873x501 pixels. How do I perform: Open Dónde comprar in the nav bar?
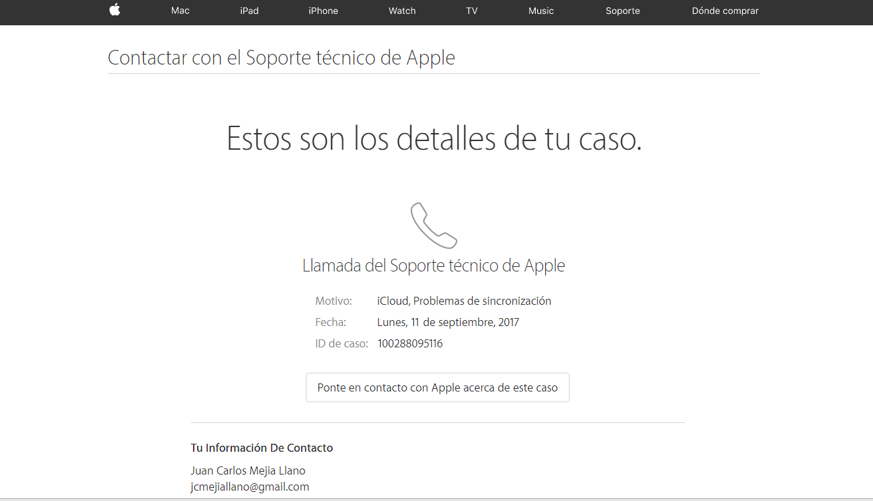[725, 11]
